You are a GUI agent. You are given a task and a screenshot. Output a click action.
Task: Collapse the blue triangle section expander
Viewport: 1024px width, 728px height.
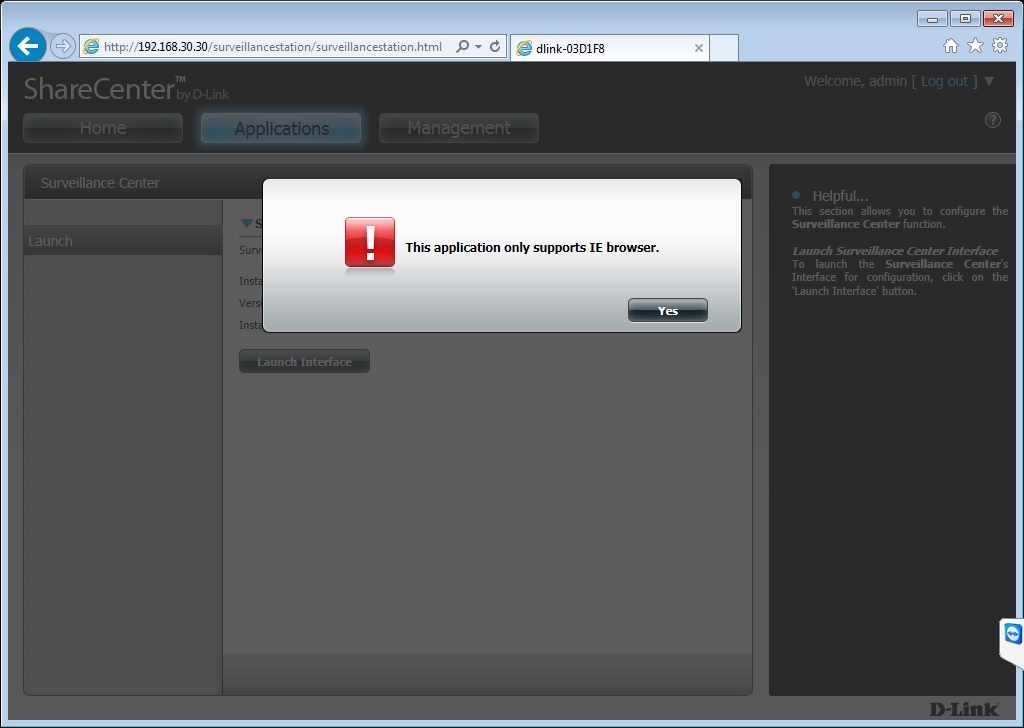tap(247, 223)
